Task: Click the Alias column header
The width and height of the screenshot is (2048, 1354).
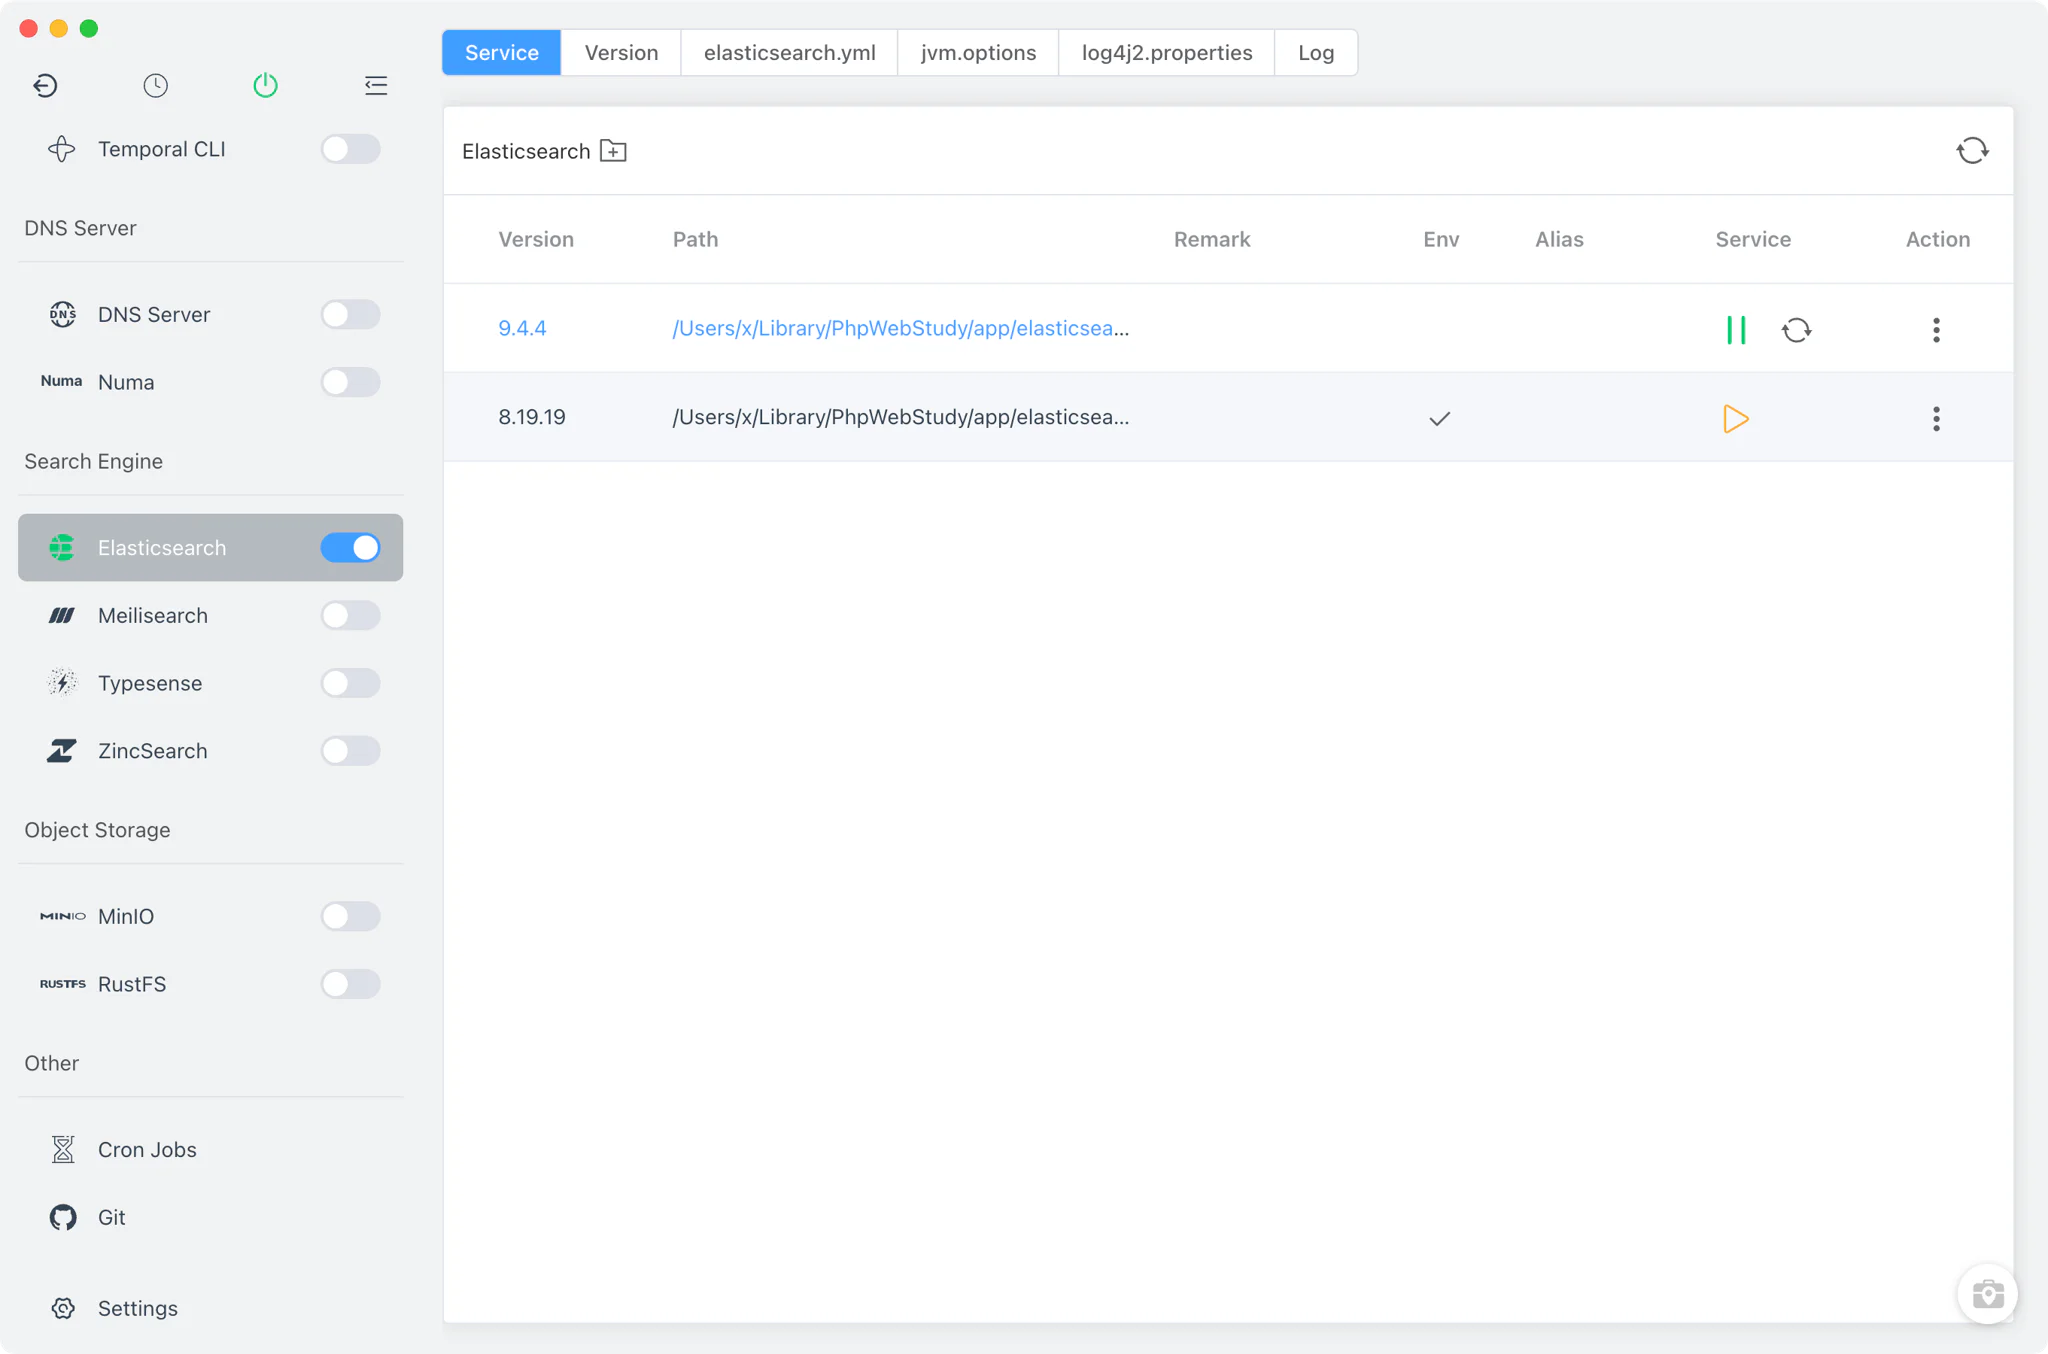Action: click(x=1559, y=239)
